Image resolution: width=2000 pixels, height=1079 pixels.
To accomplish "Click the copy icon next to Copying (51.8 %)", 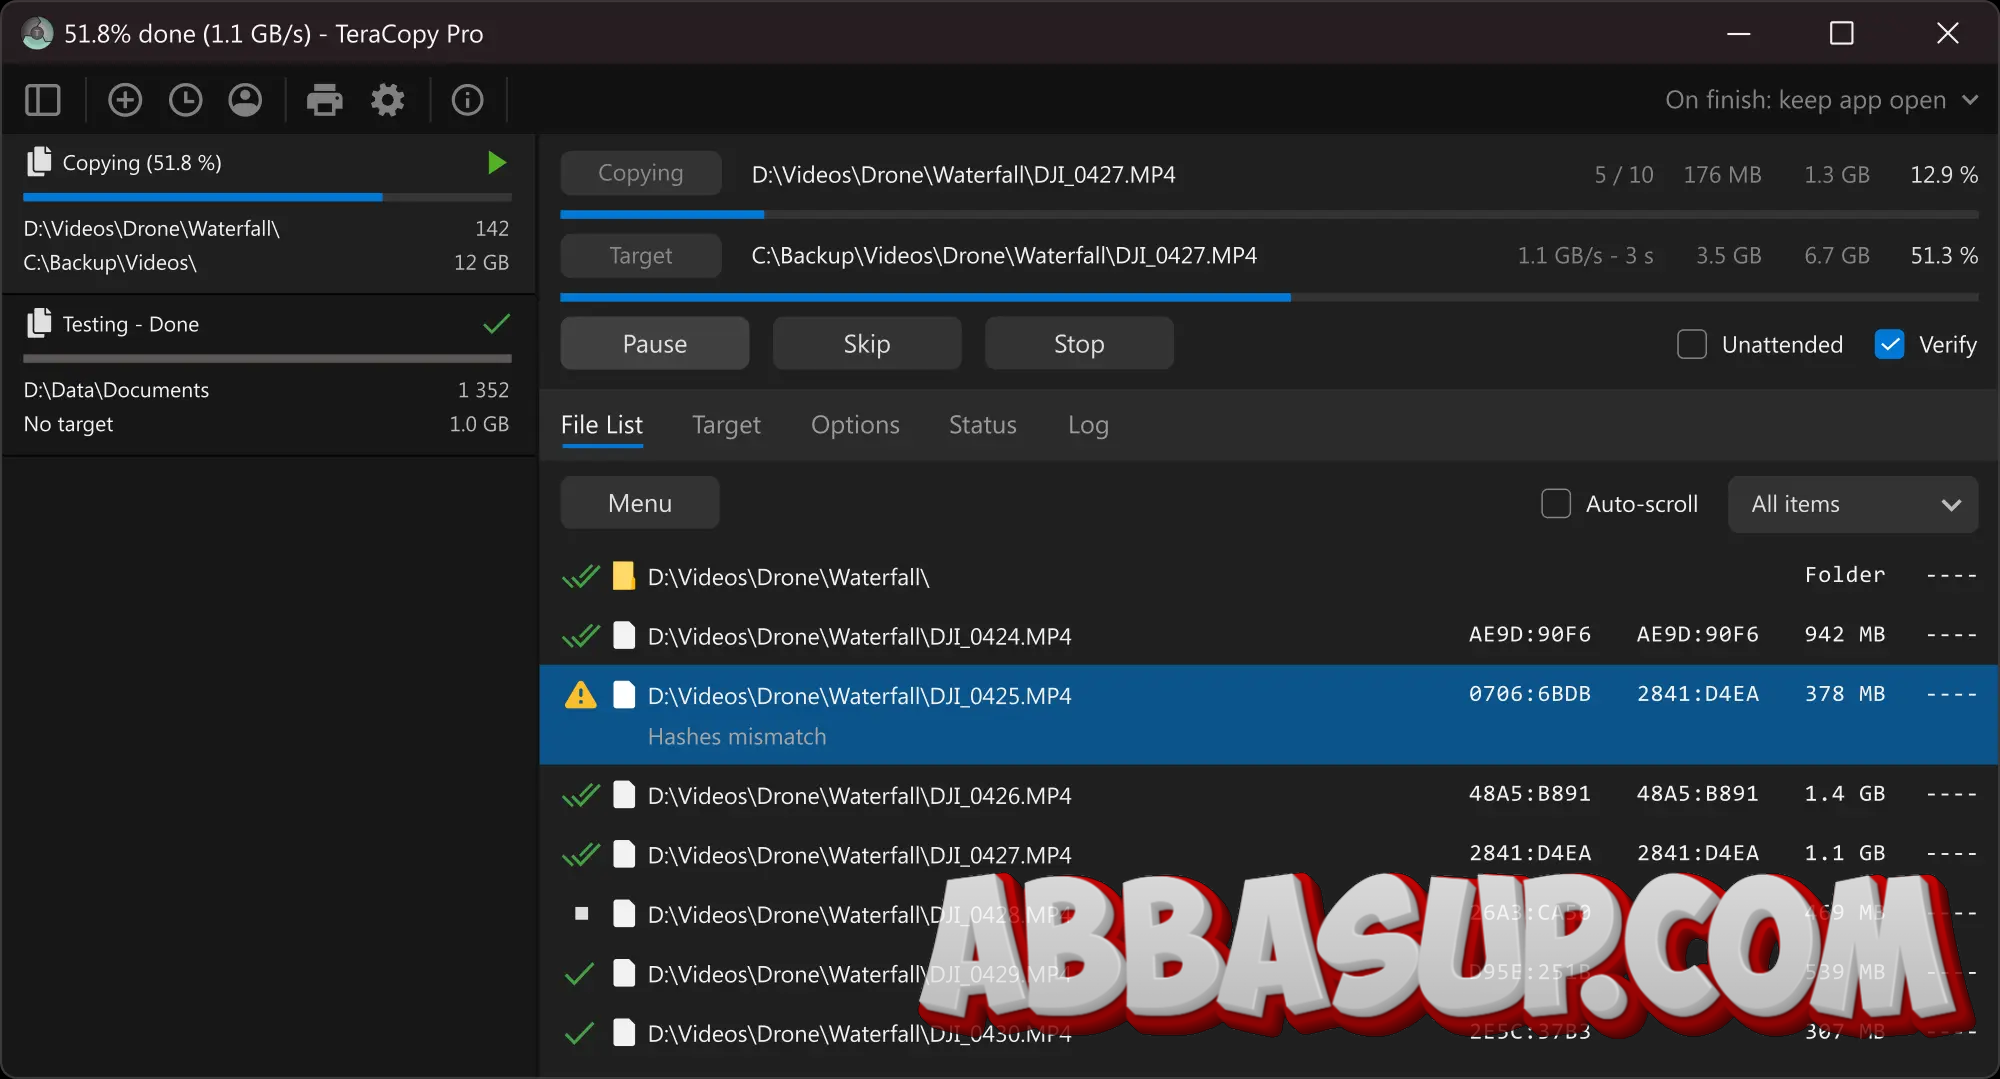I will [39, 162].
